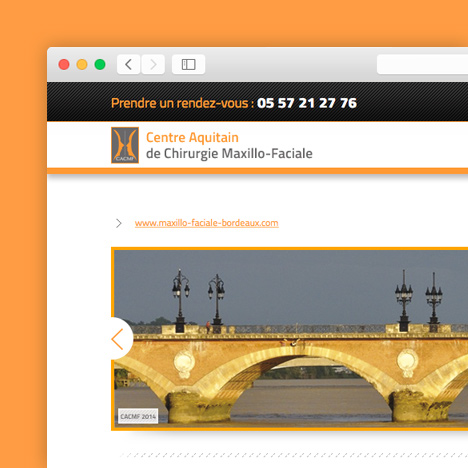This screenshot has height=468, width=468.
Task: Click the browser forward arrow button
Action: [153, 64]
